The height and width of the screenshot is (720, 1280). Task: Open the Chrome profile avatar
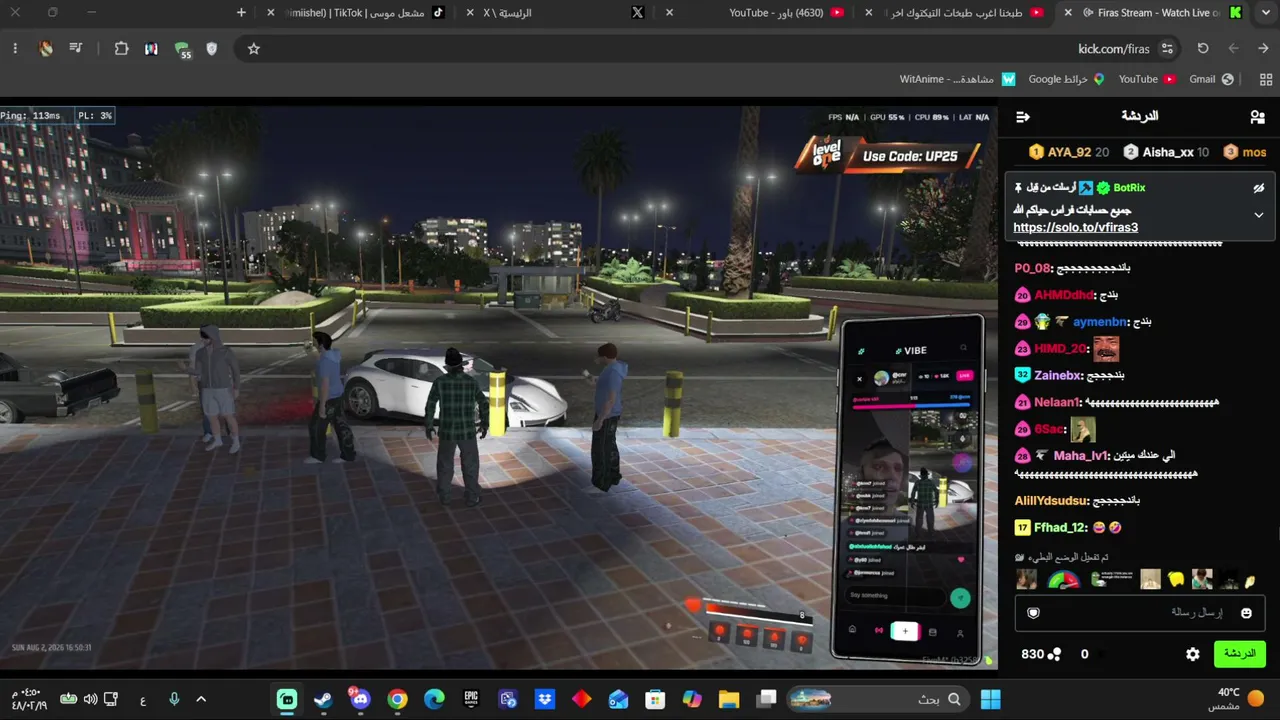coord(46,49)
